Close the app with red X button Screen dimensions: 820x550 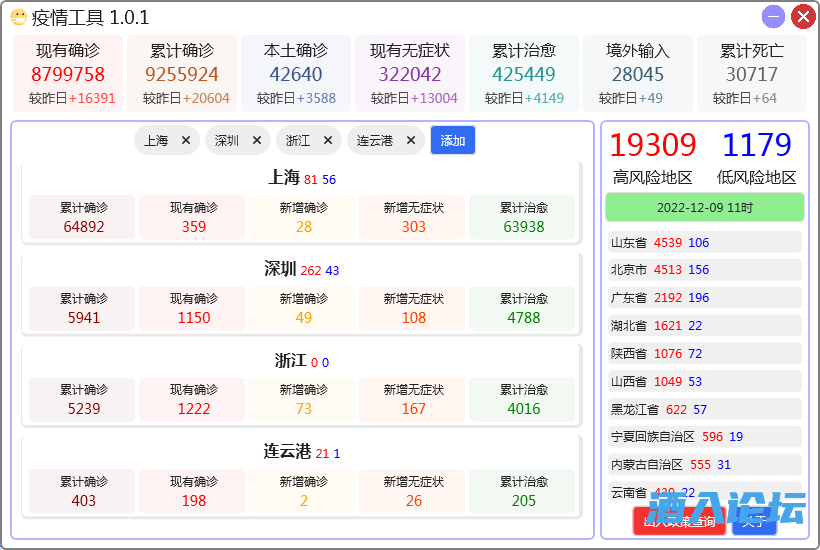pyautogui.click(x=802, y=17)
